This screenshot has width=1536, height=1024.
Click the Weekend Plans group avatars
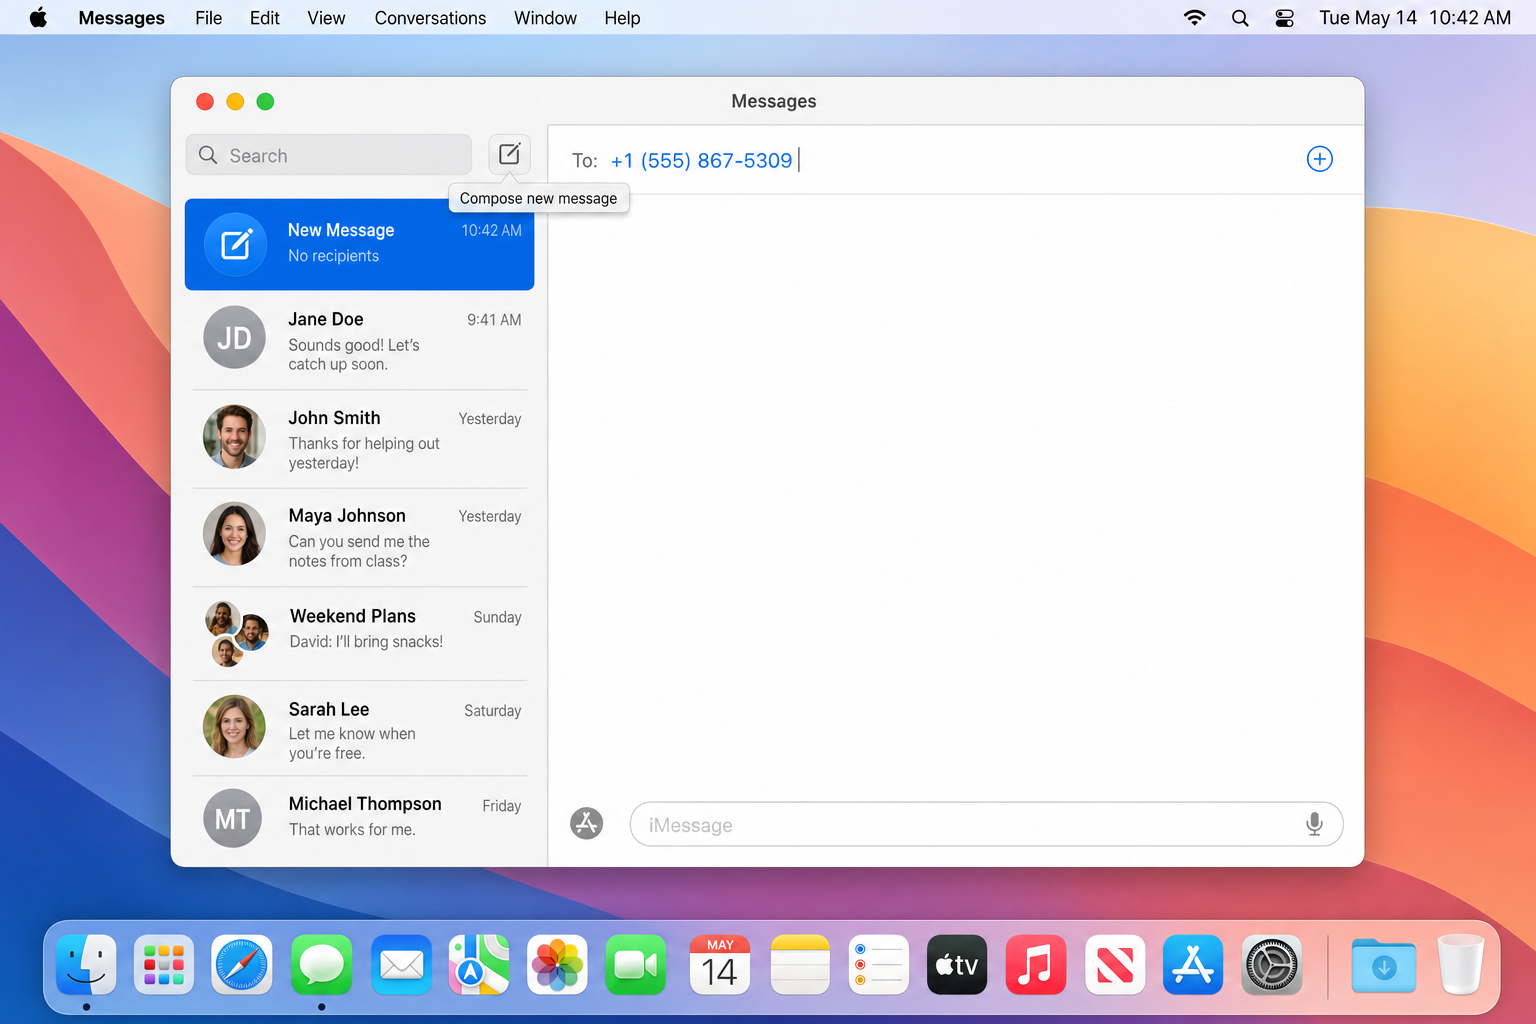[236, 633]
